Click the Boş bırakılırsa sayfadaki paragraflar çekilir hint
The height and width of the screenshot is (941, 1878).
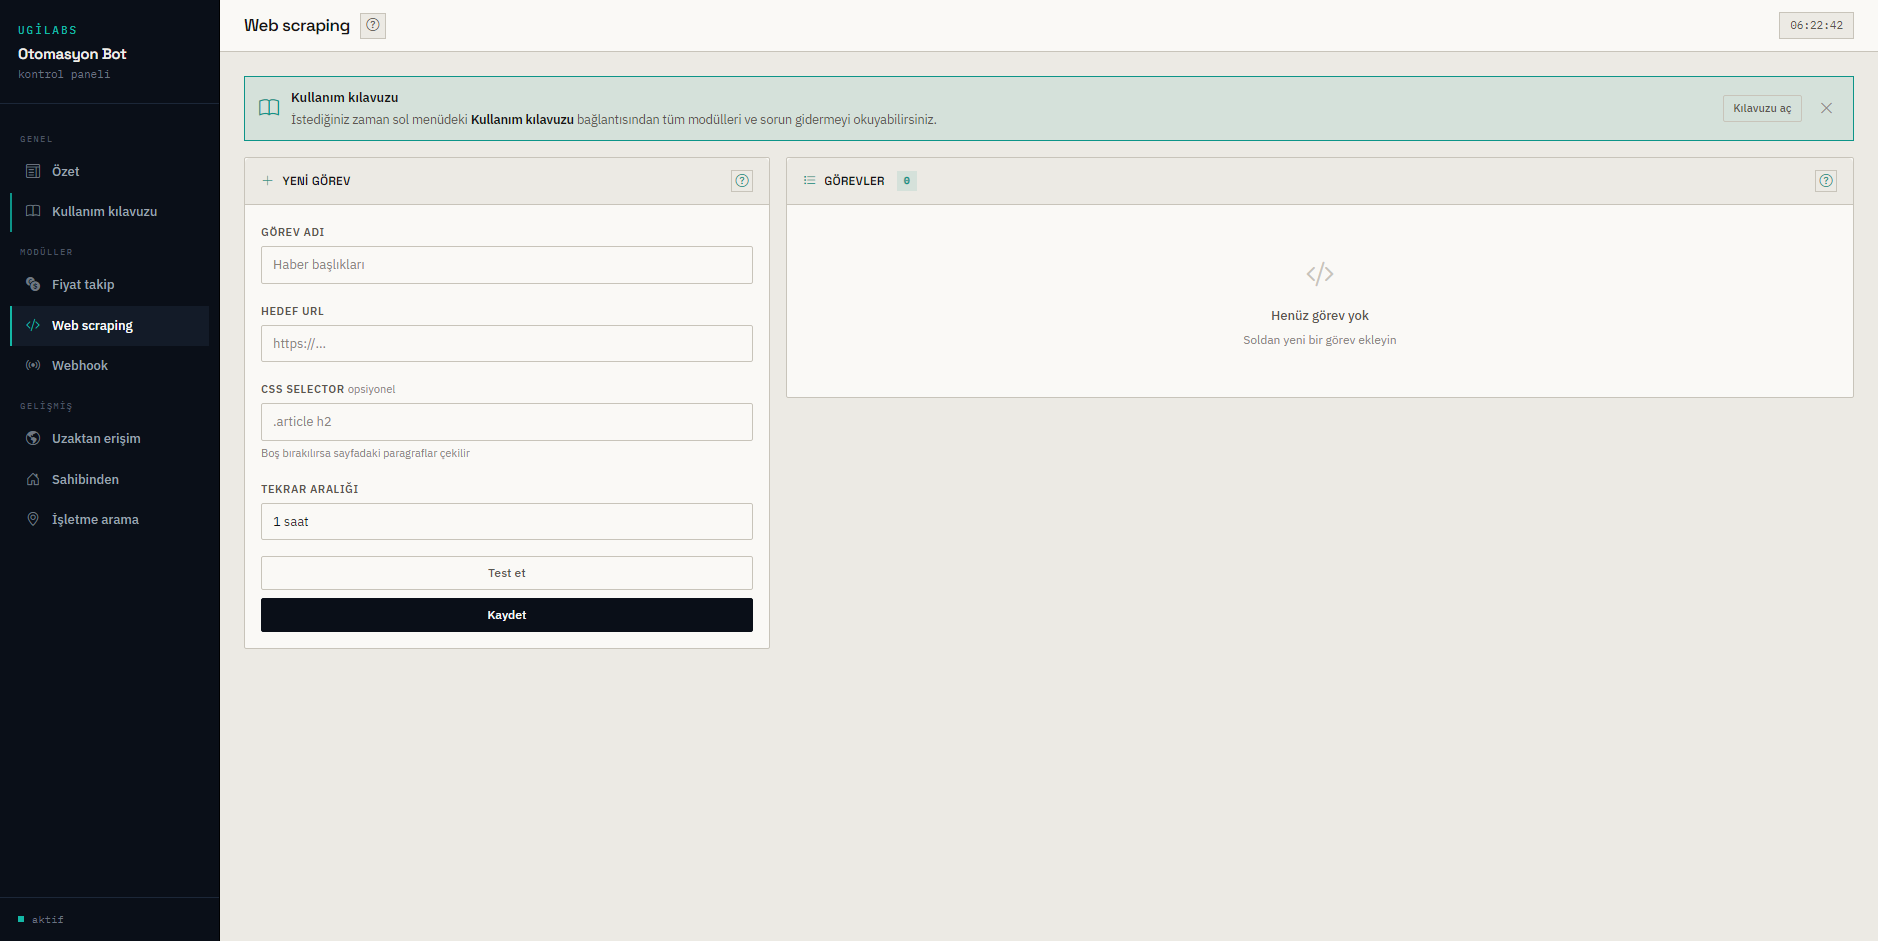pyautogui.click(x=365, y=453)
